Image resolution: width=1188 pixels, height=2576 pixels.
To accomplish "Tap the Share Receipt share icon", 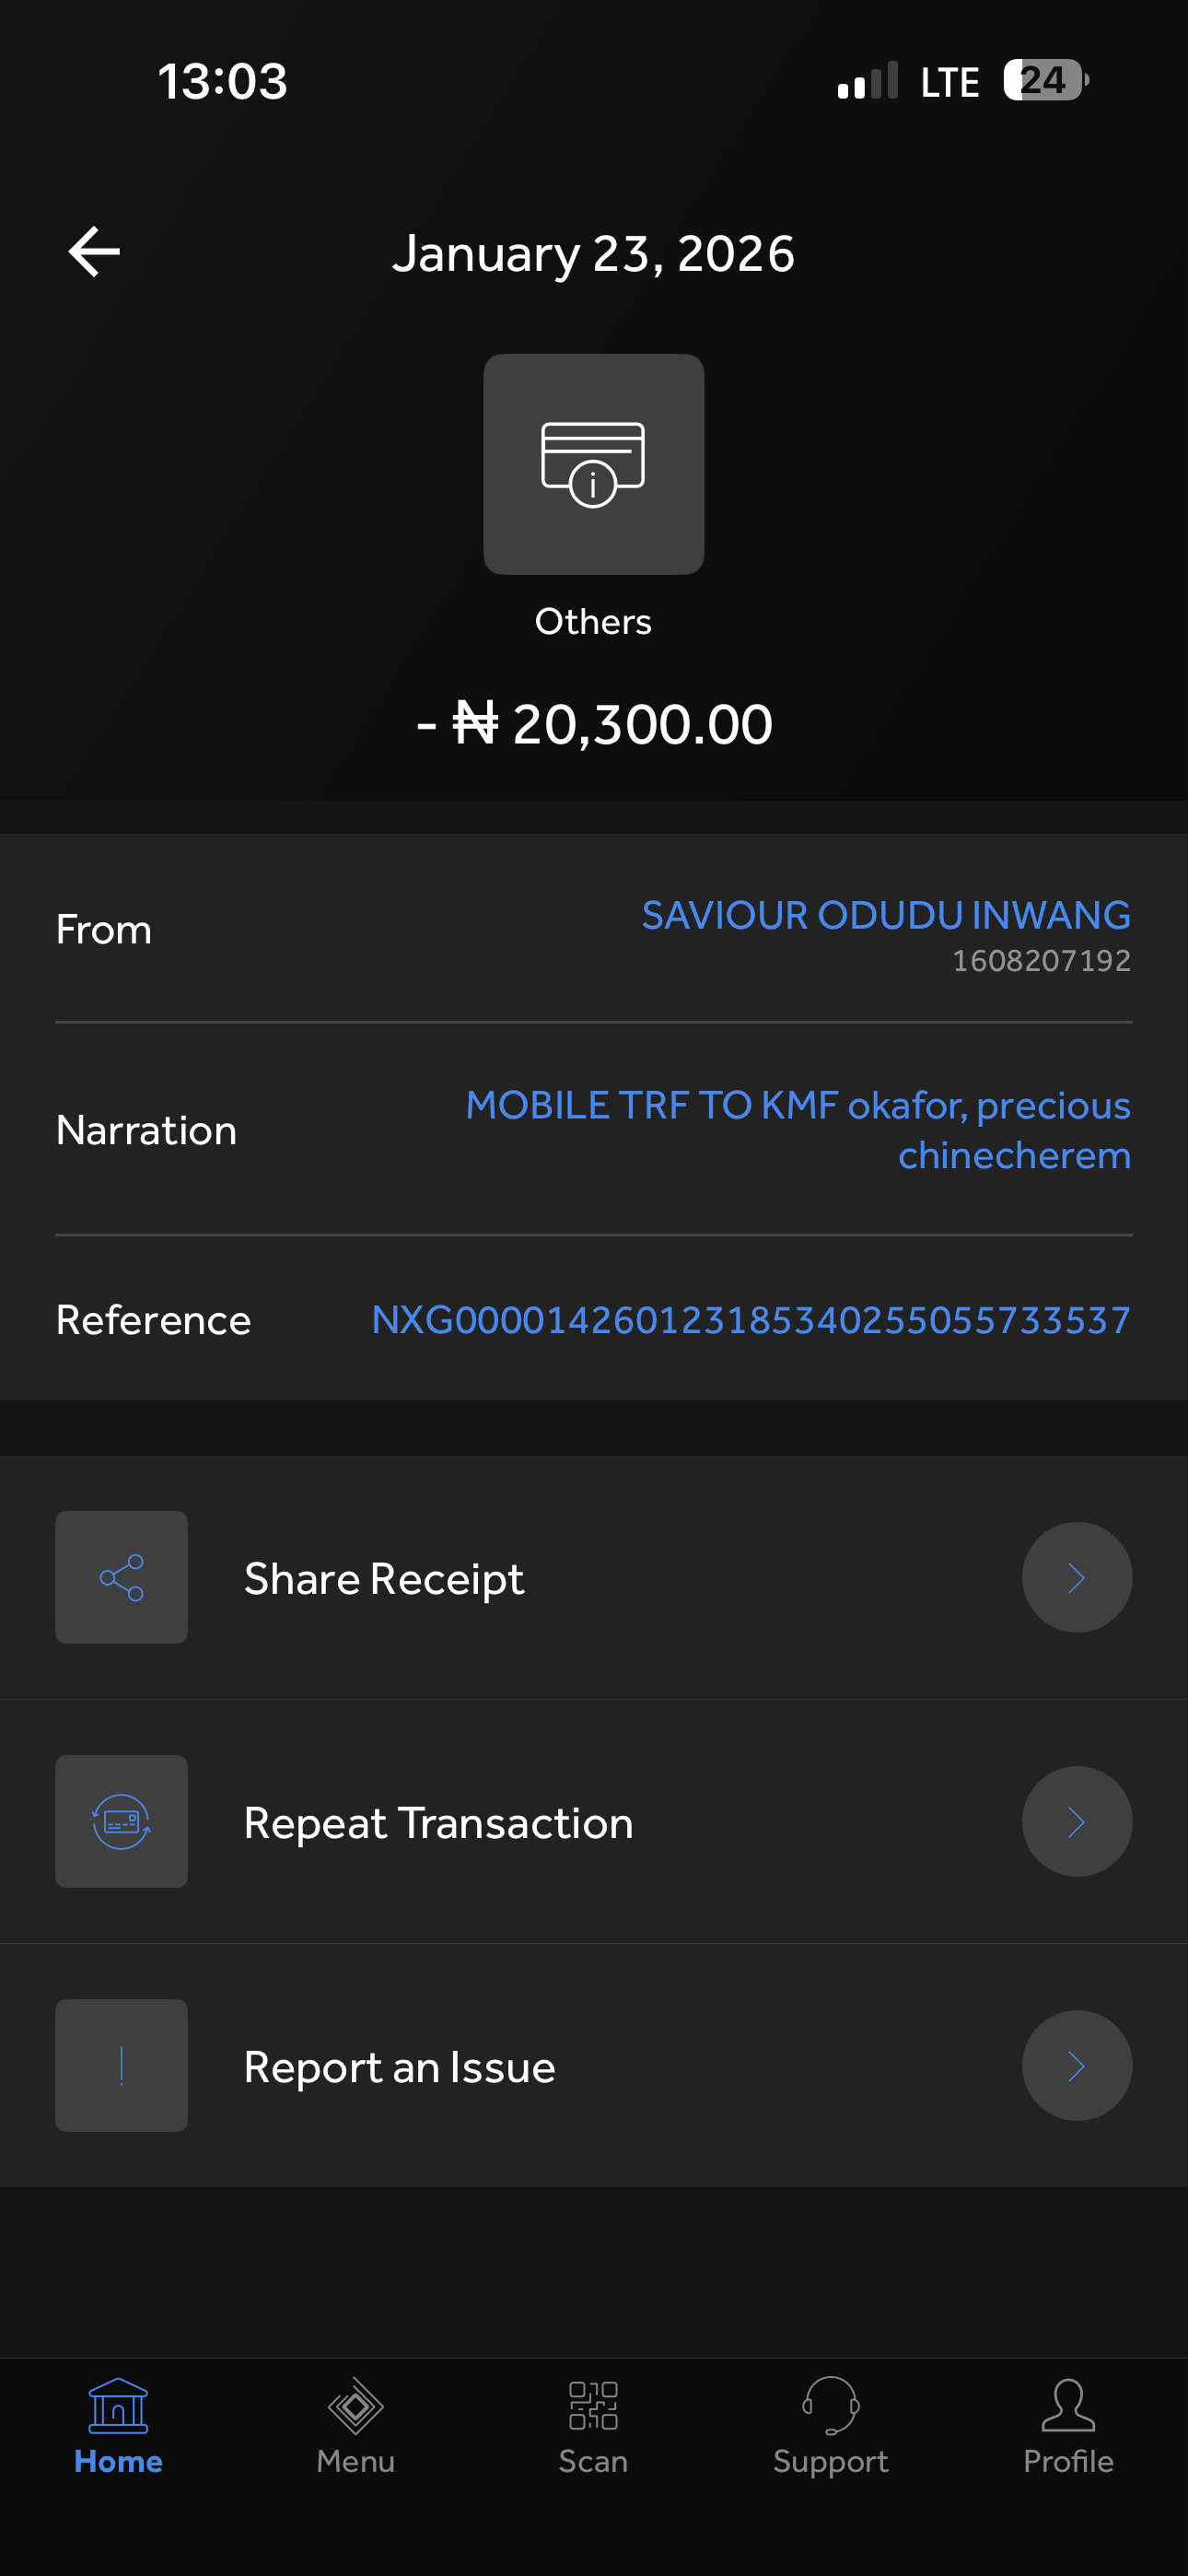I will point(121,1577).
